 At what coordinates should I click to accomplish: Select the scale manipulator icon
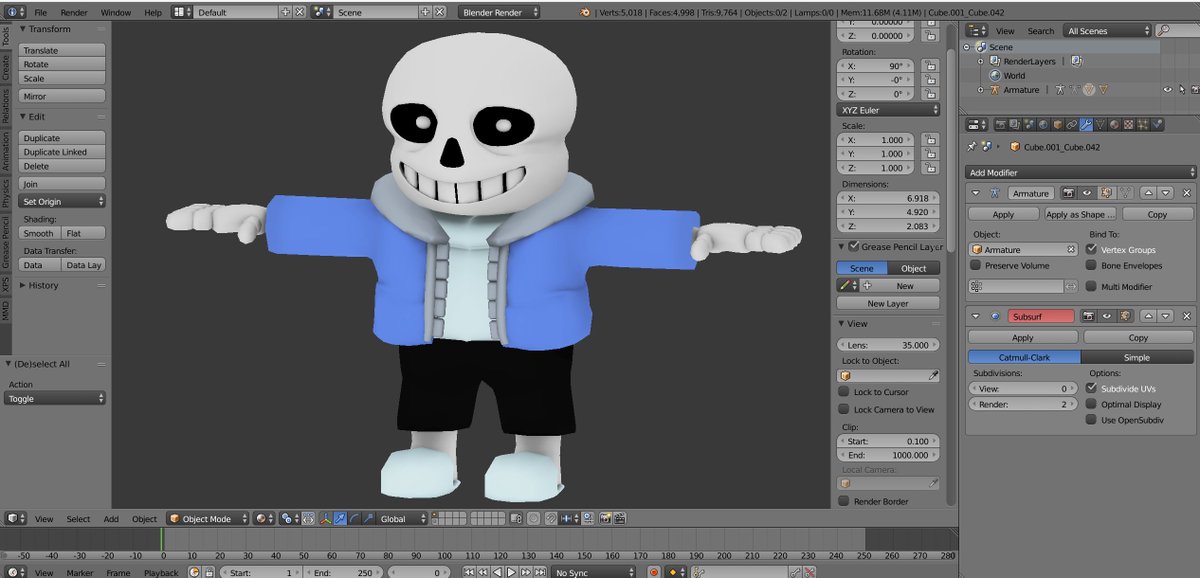367,519
